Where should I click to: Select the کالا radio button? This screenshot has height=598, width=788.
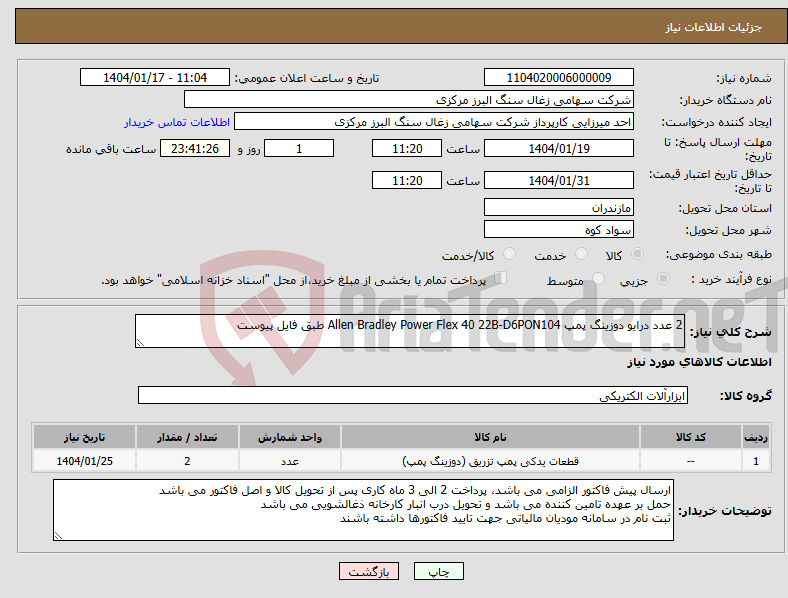[637, 254]
